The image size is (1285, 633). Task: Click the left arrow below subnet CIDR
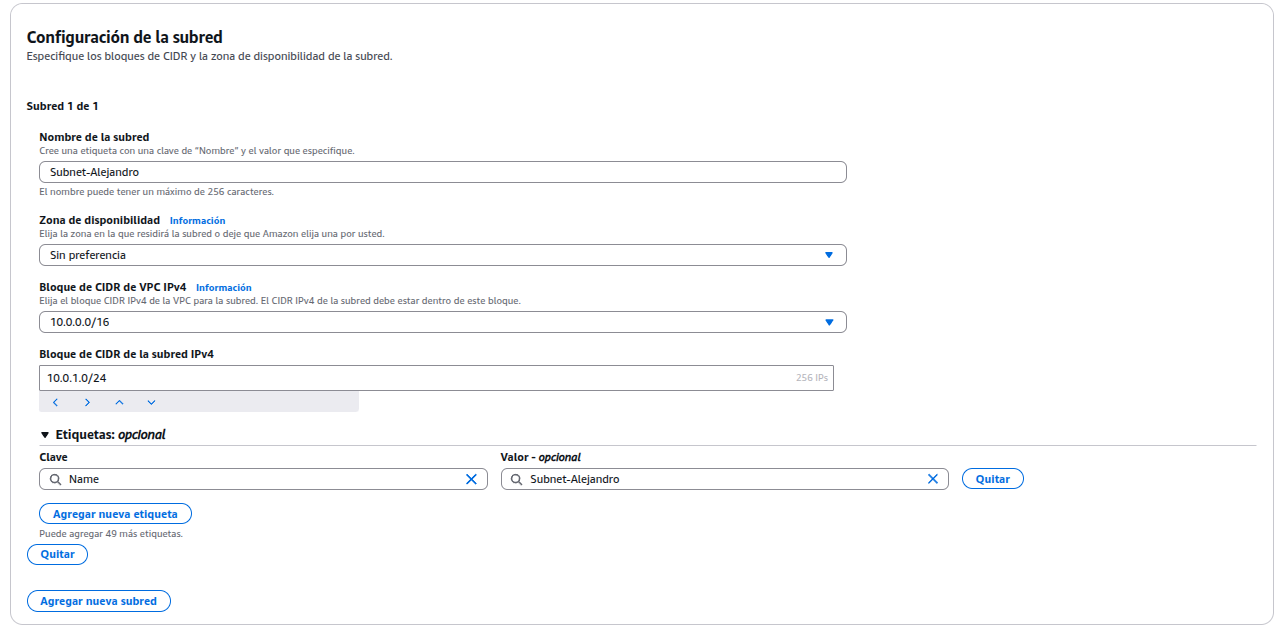click(x=56, y=402)
